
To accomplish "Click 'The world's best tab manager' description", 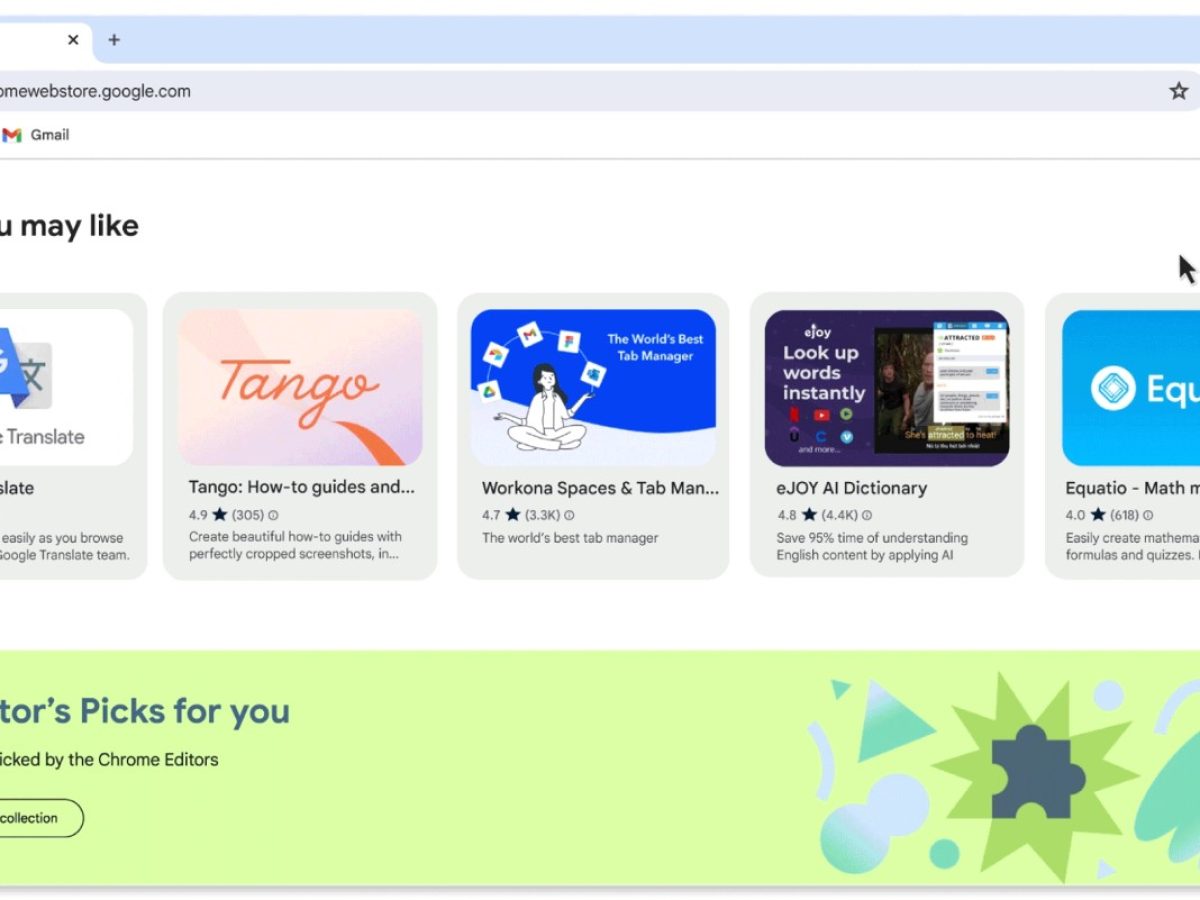I will pos(570,538).
